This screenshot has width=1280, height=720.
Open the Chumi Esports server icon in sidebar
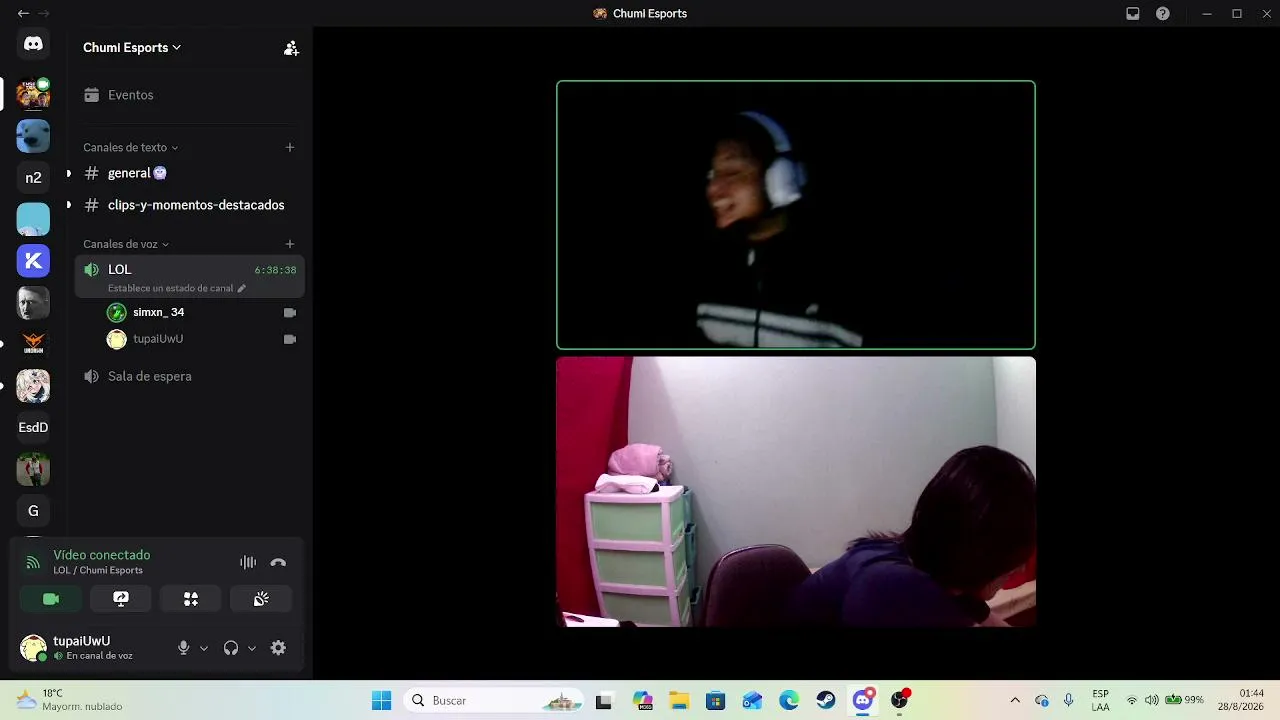33,94
